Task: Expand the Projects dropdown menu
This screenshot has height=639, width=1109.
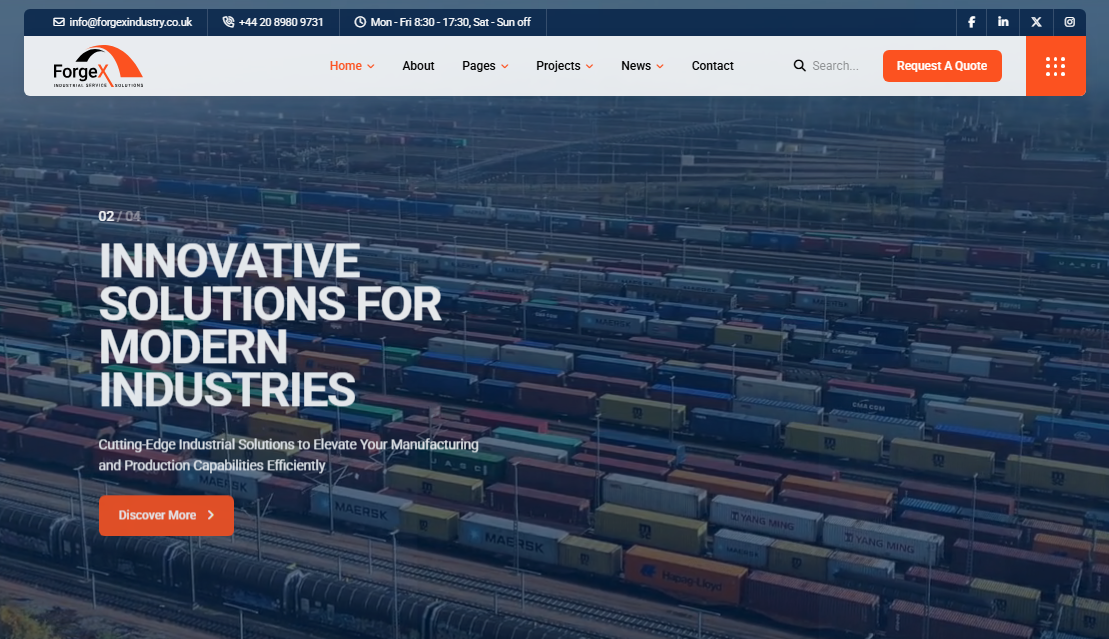Action: [x=564, y=66]
